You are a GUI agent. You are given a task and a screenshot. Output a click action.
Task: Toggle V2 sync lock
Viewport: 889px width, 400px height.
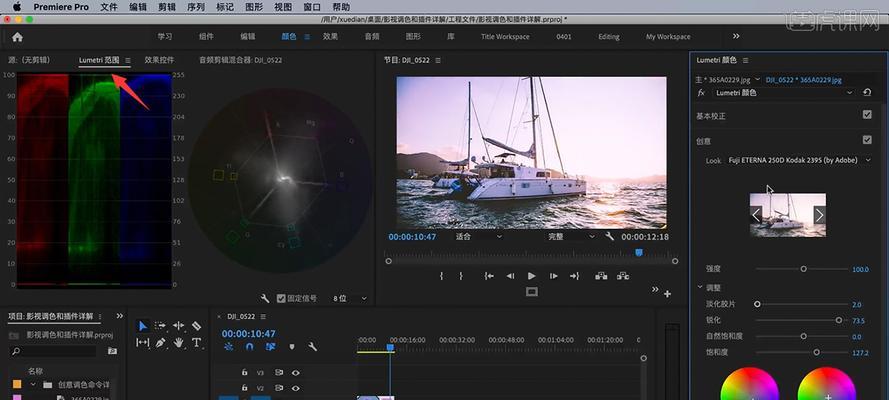279,388
